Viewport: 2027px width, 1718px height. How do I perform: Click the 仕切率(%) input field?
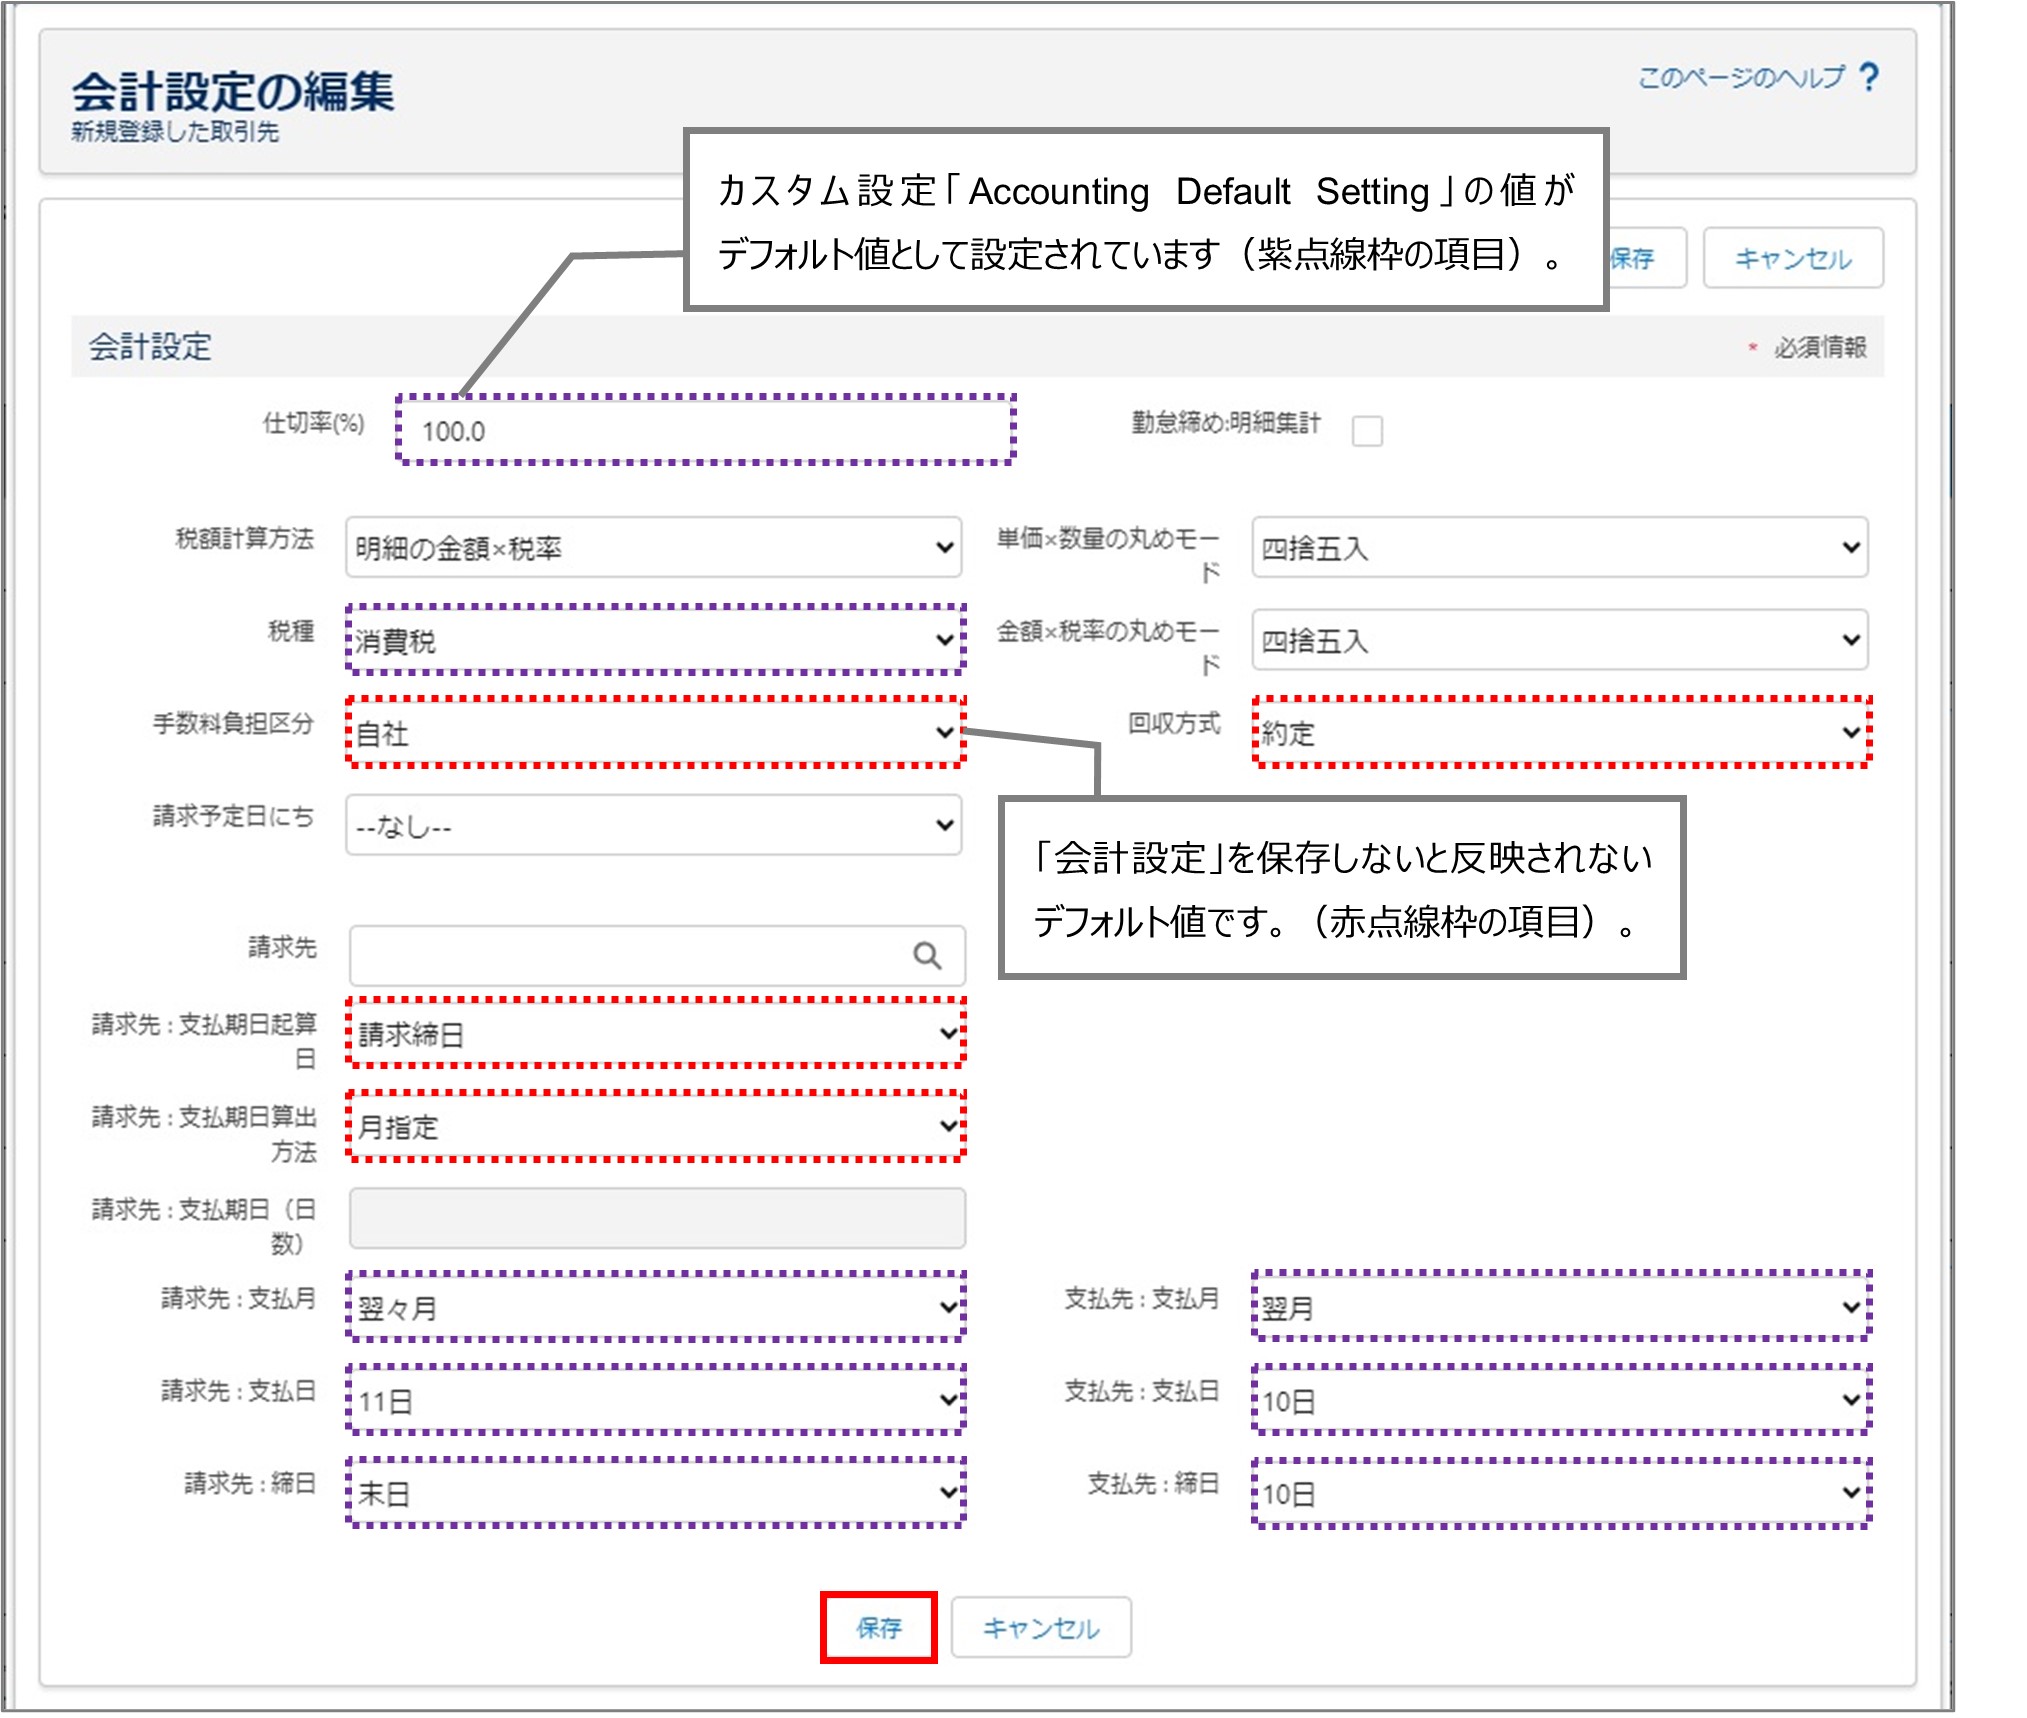pyautogui.click(x=705, y=431)
